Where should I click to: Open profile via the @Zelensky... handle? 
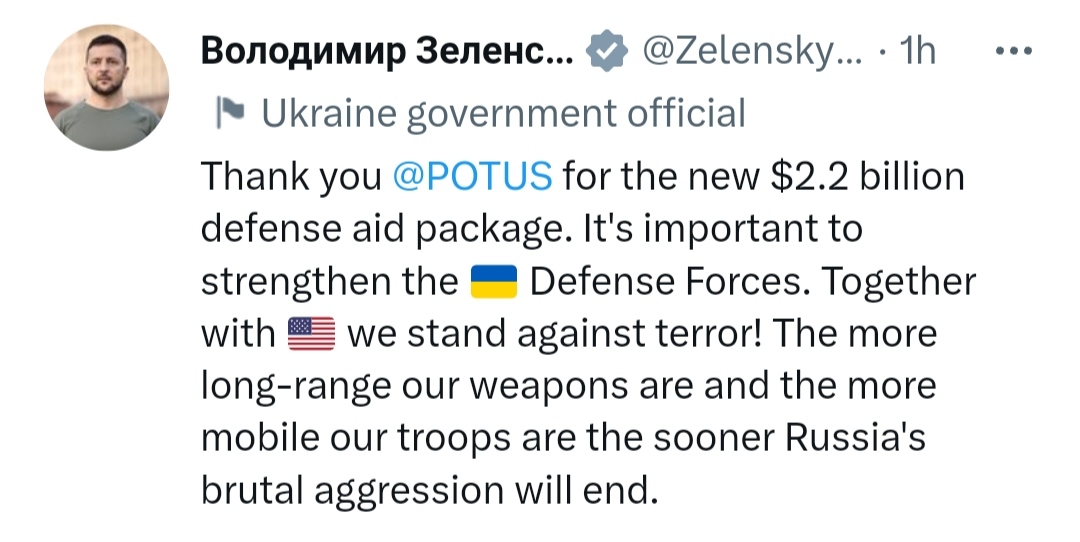pyautogui.click(x=751, y=52)
